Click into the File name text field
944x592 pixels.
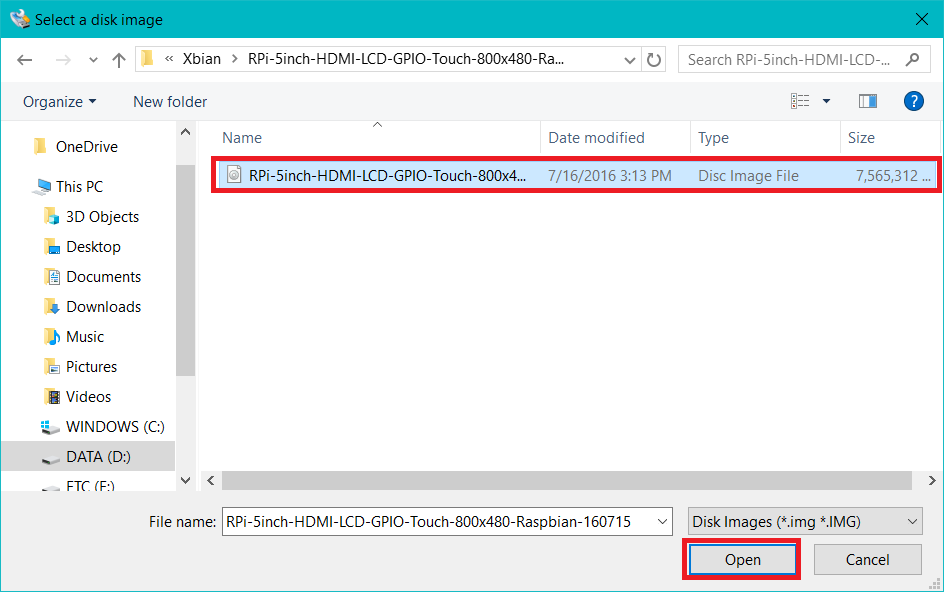tap(439, 522)
